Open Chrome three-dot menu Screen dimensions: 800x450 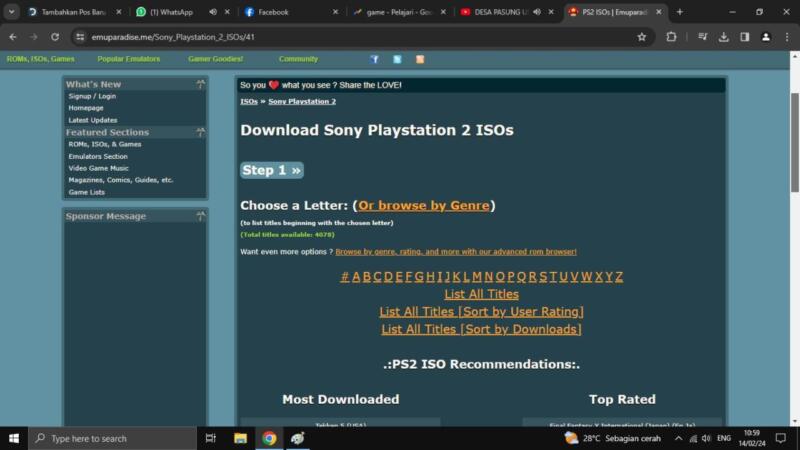click(787, 37)
